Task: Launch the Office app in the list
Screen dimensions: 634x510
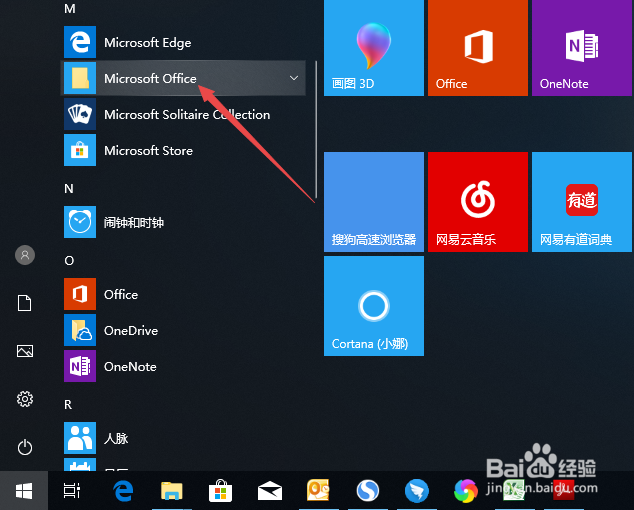Action: tap(183, 294)
